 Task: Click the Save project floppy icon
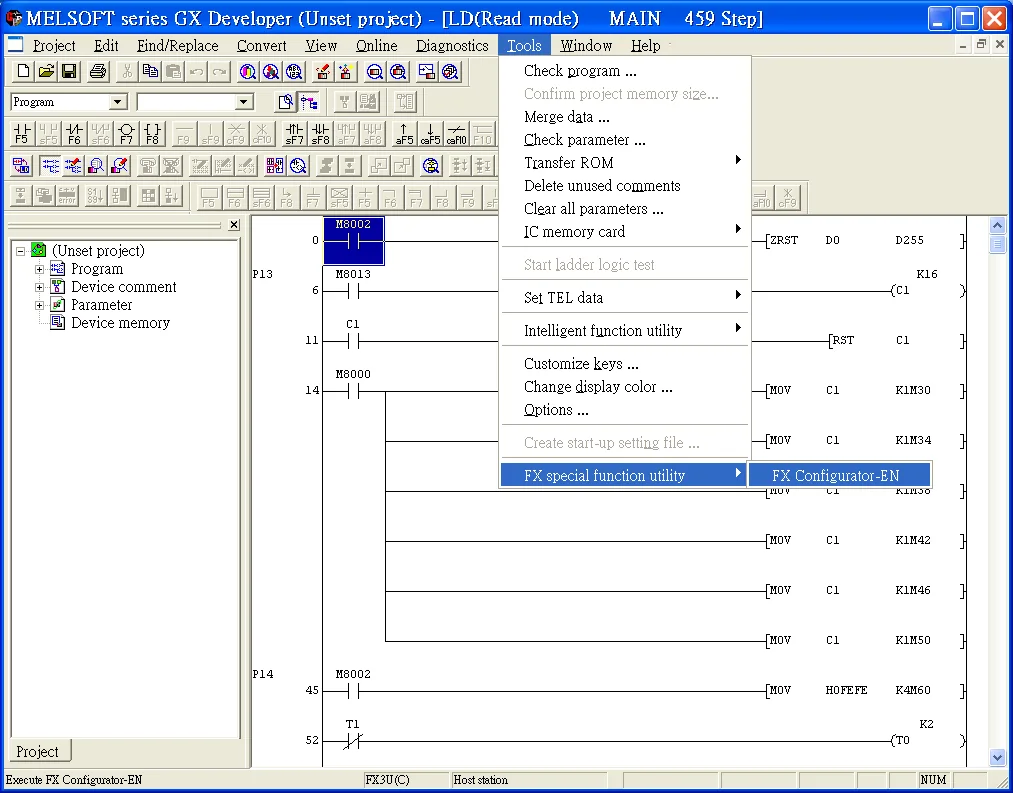click(x=69, y=71)
